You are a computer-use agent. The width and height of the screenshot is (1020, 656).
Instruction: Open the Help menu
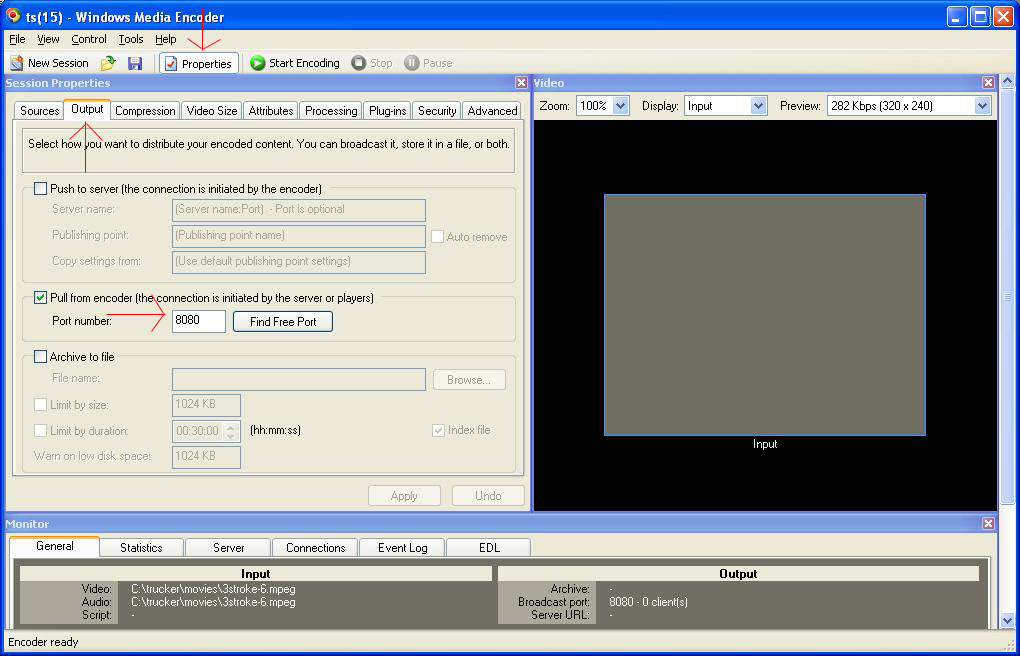[166, 39]
